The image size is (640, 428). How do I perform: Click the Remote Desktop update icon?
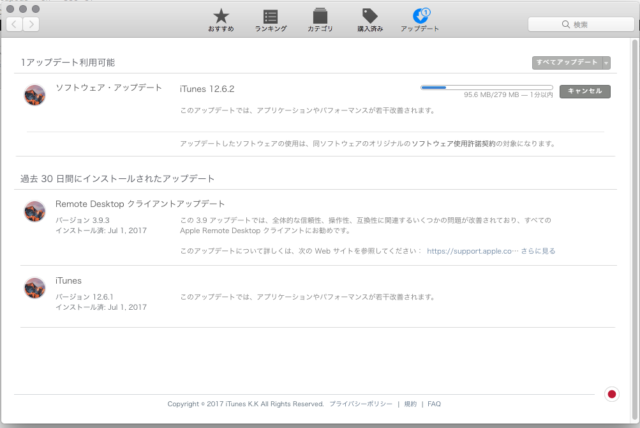(x=35, y=211)
